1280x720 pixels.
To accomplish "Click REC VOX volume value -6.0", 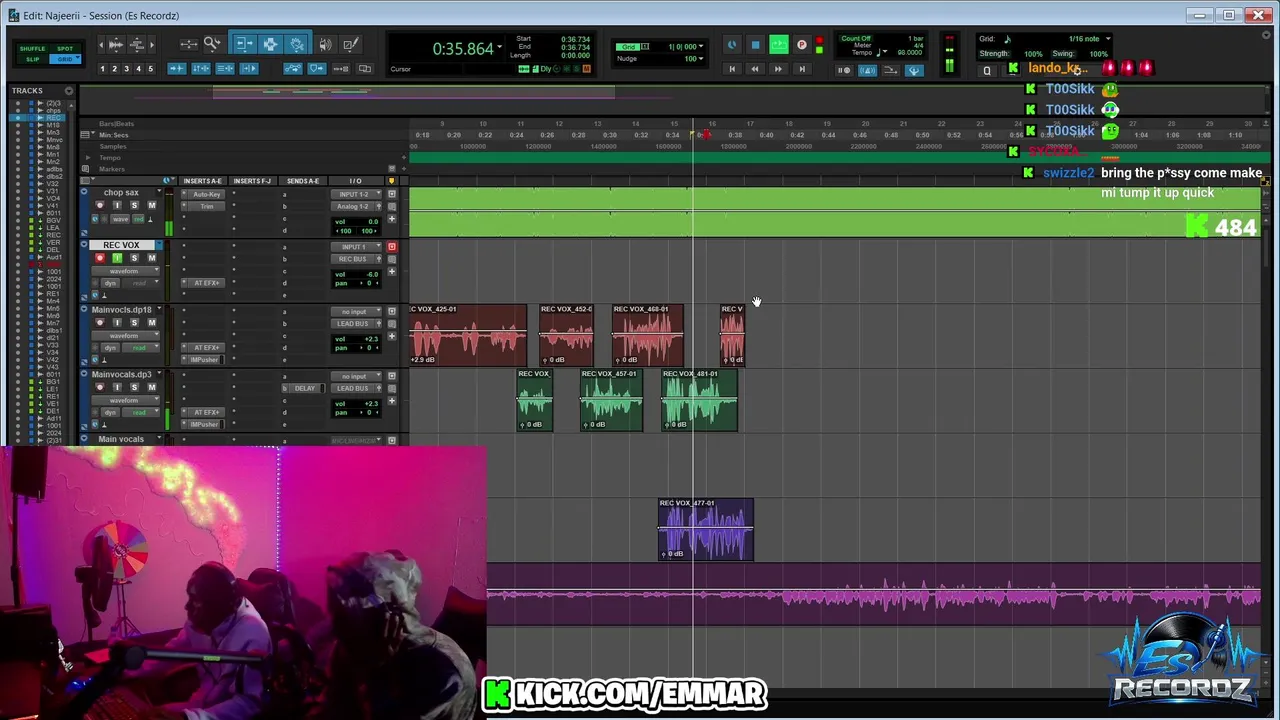I will point(372,274).
